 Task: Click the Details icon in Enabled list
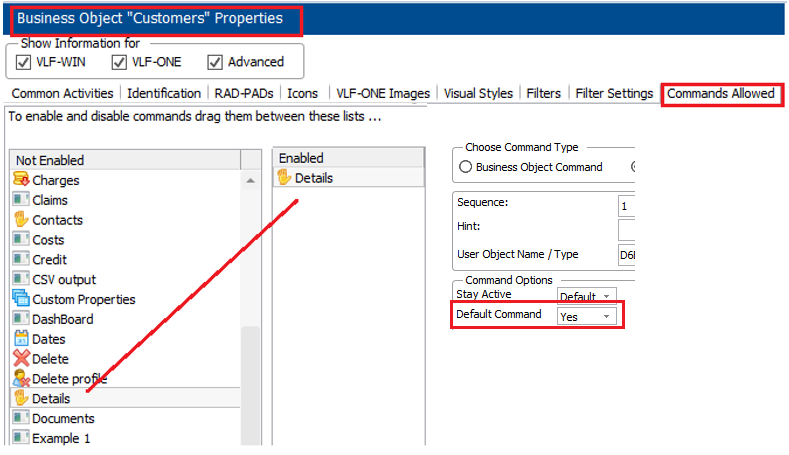(x=284, y=178)
